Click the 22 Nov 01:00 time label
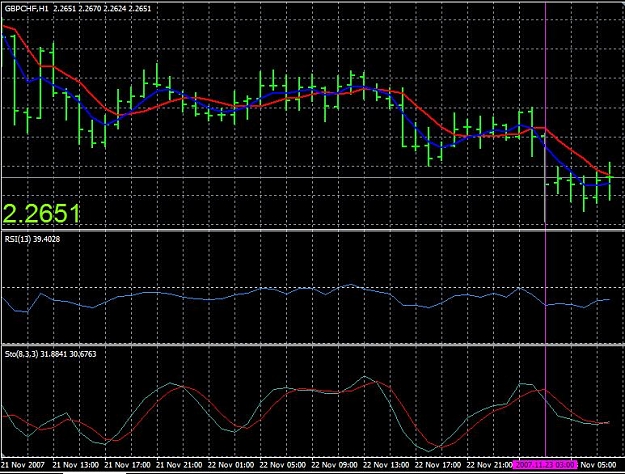 coord(231,465)
